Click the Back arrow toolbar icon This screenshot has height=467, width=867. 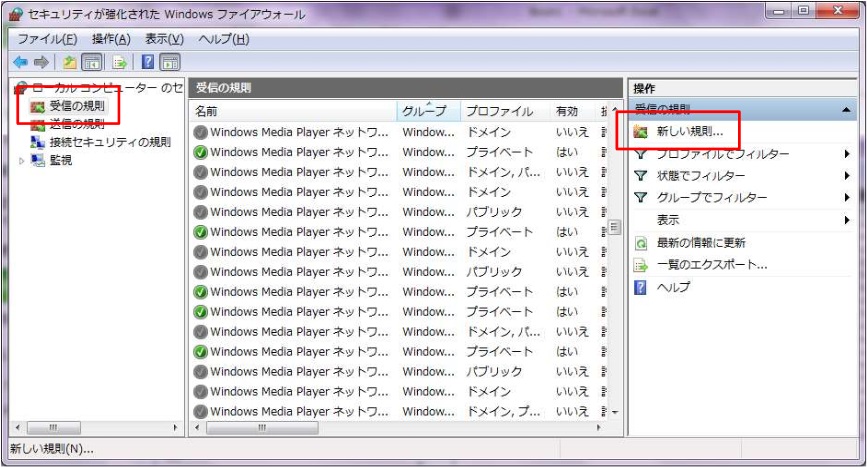20,62
